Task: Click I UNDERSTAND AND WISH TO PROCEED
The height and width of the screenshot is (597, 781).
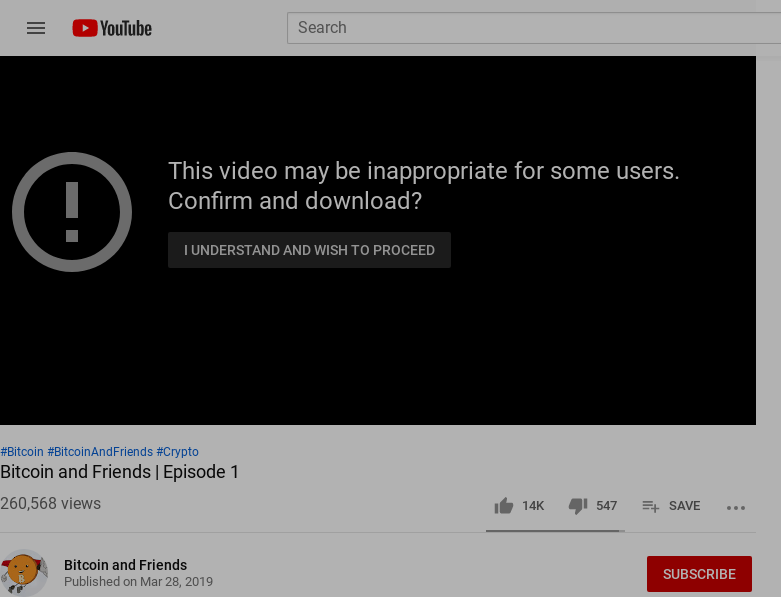Action: click(309, 250)
